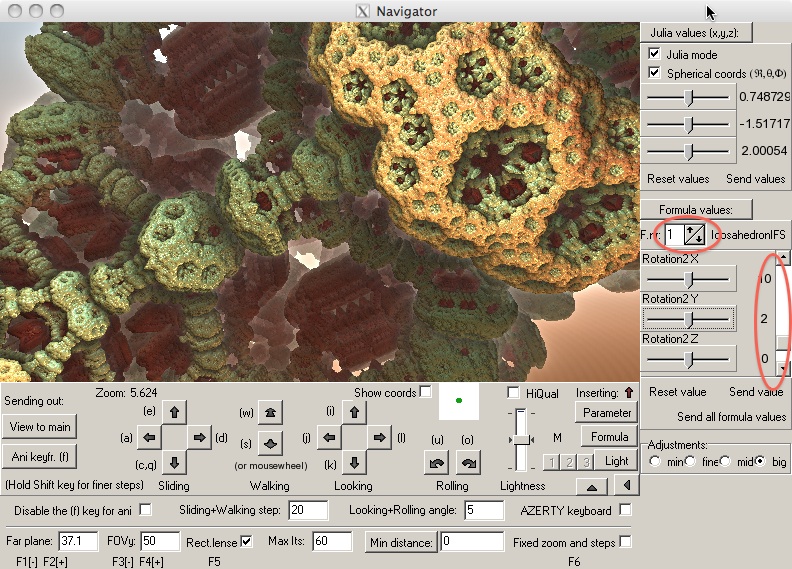Viewport: 792px width, 569px height.
Task: Click the Far plane input field
Action: tap(78, 541)
